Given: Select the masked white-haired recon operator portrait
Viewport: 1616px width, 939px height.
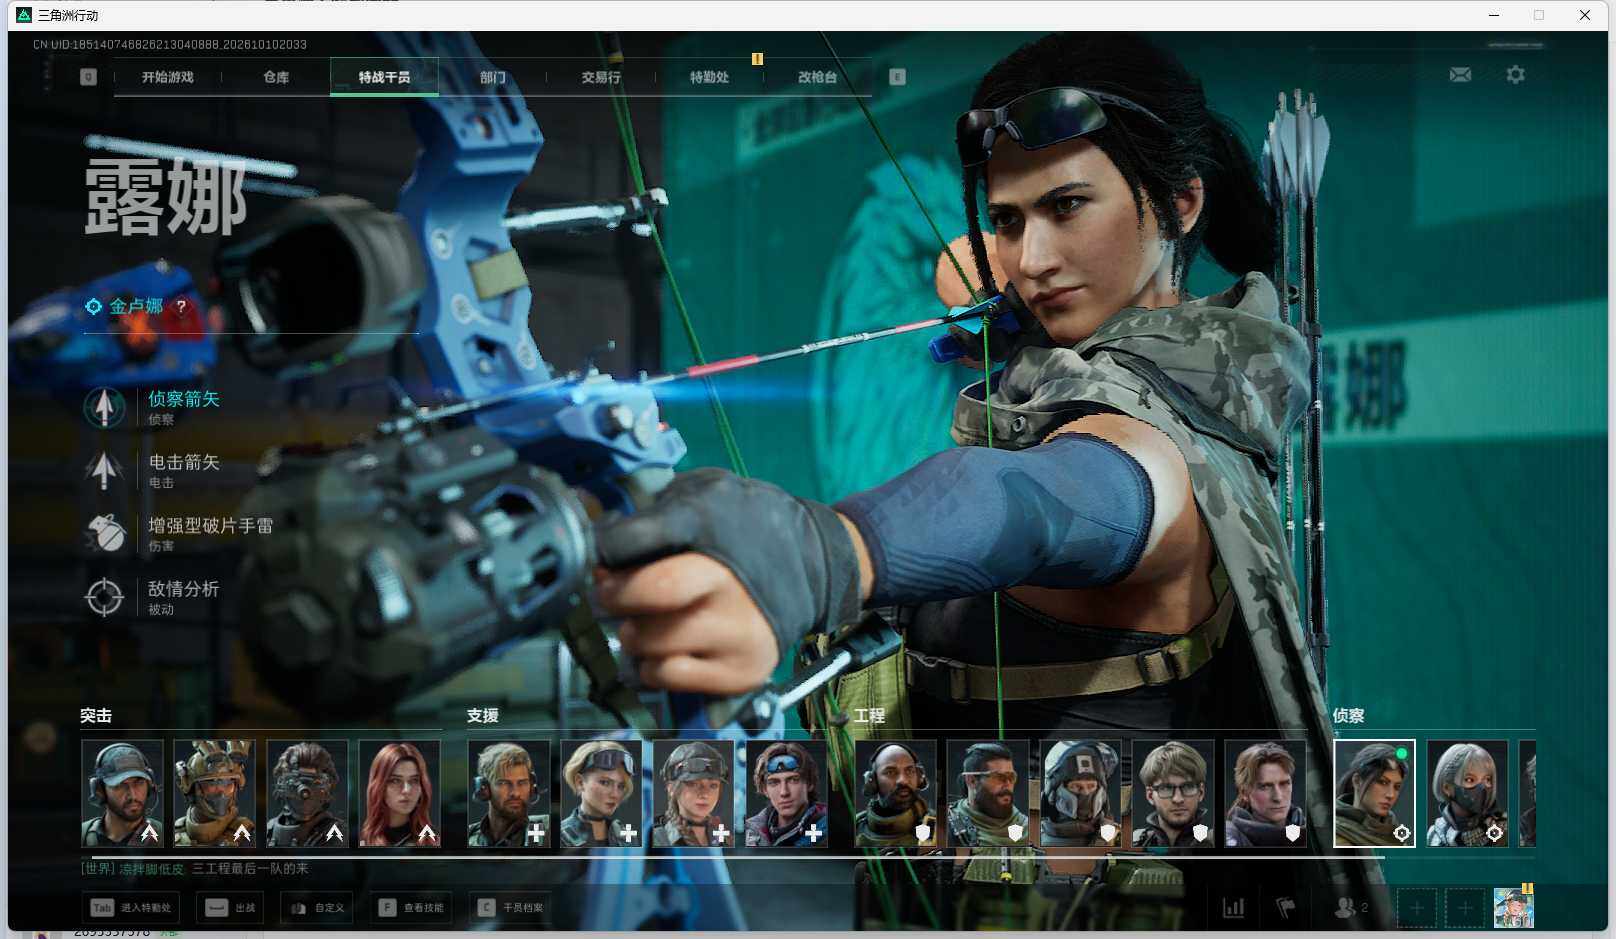Looking at the screenshot, I should (x=1467, y=794).
